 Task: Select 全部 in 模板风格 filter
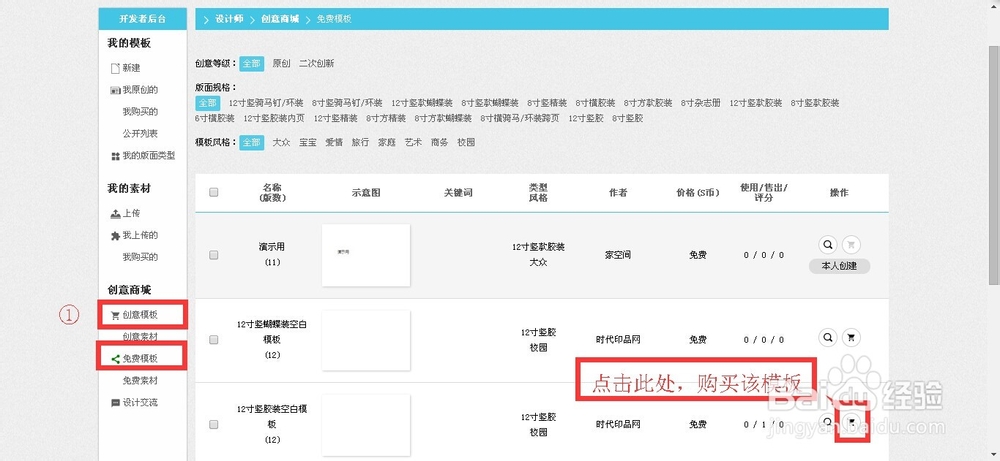[x=252, y=142]
